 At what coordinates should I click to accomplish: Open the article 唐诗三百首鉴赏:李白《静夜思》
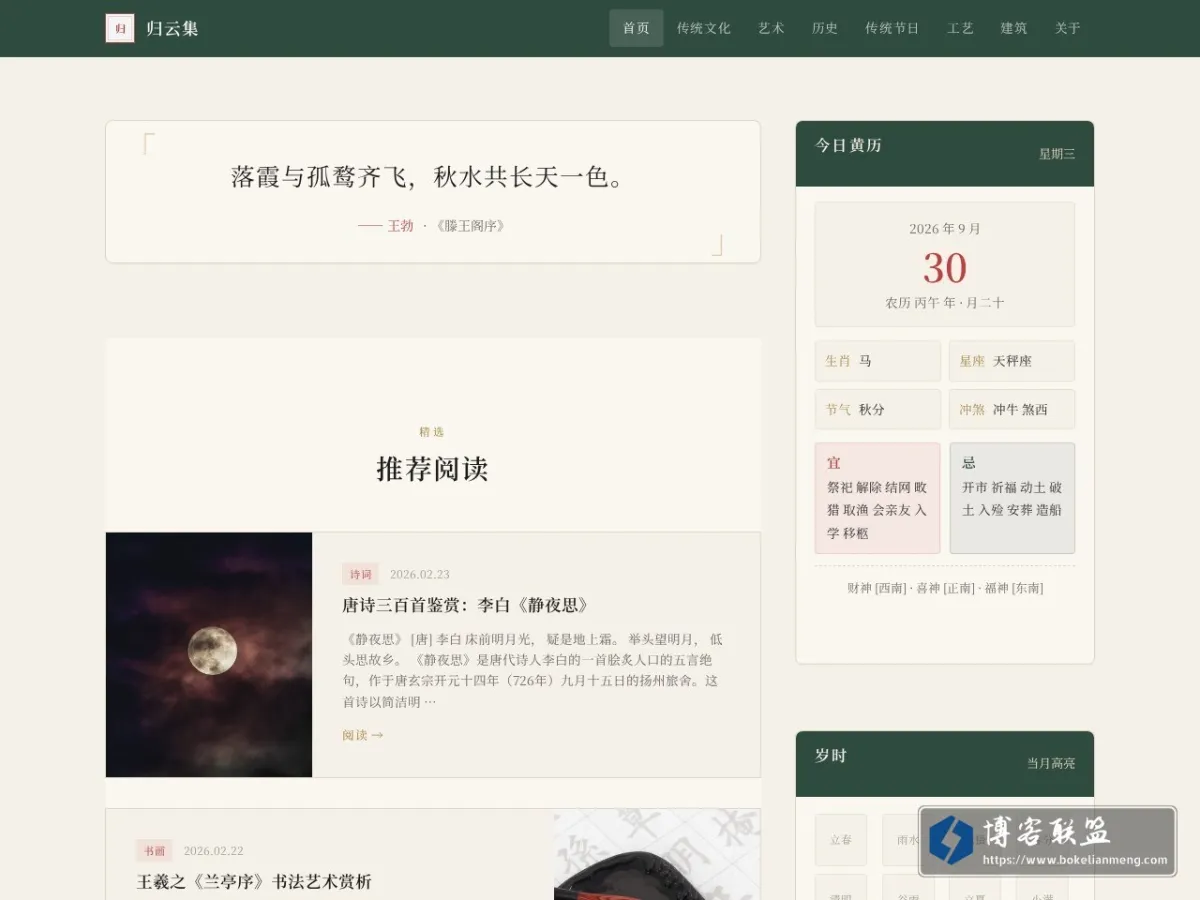466,605
